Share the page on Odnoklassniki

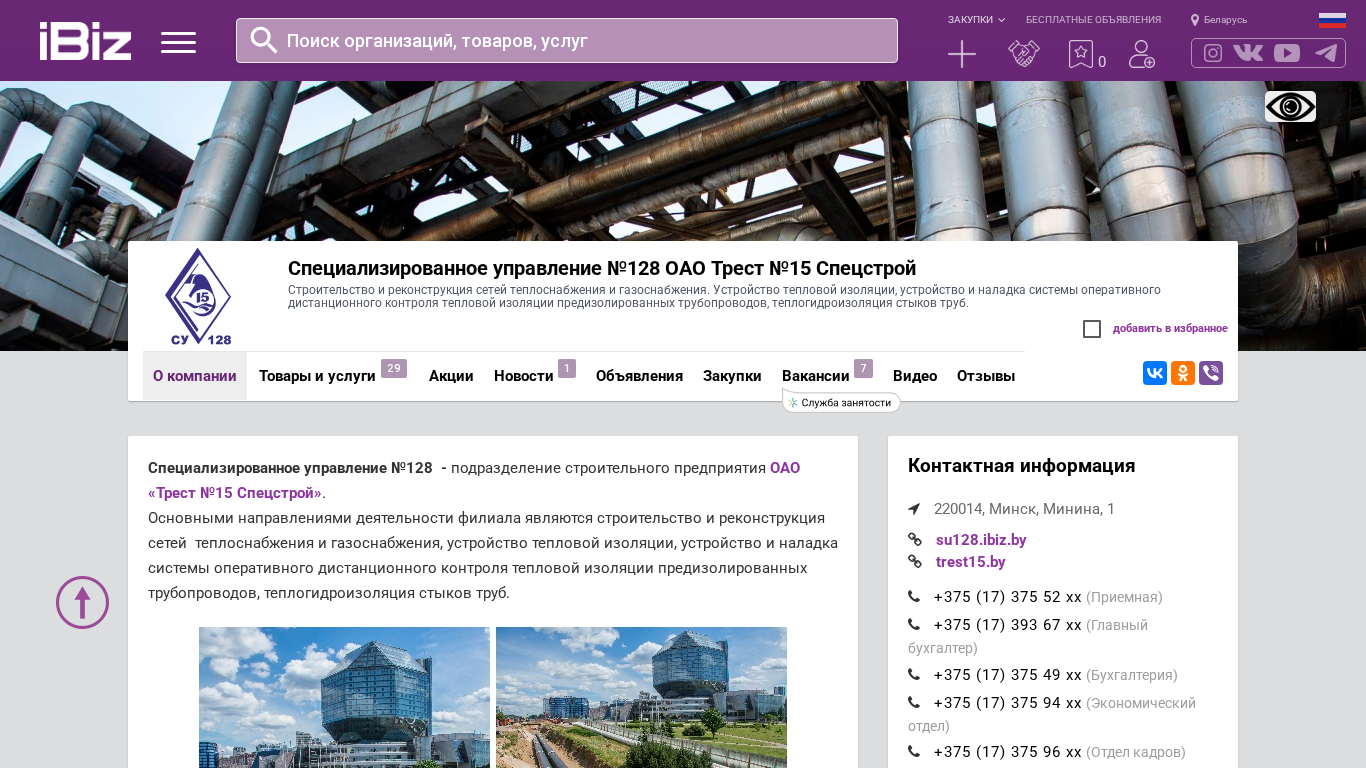[x=1183, y=373]
